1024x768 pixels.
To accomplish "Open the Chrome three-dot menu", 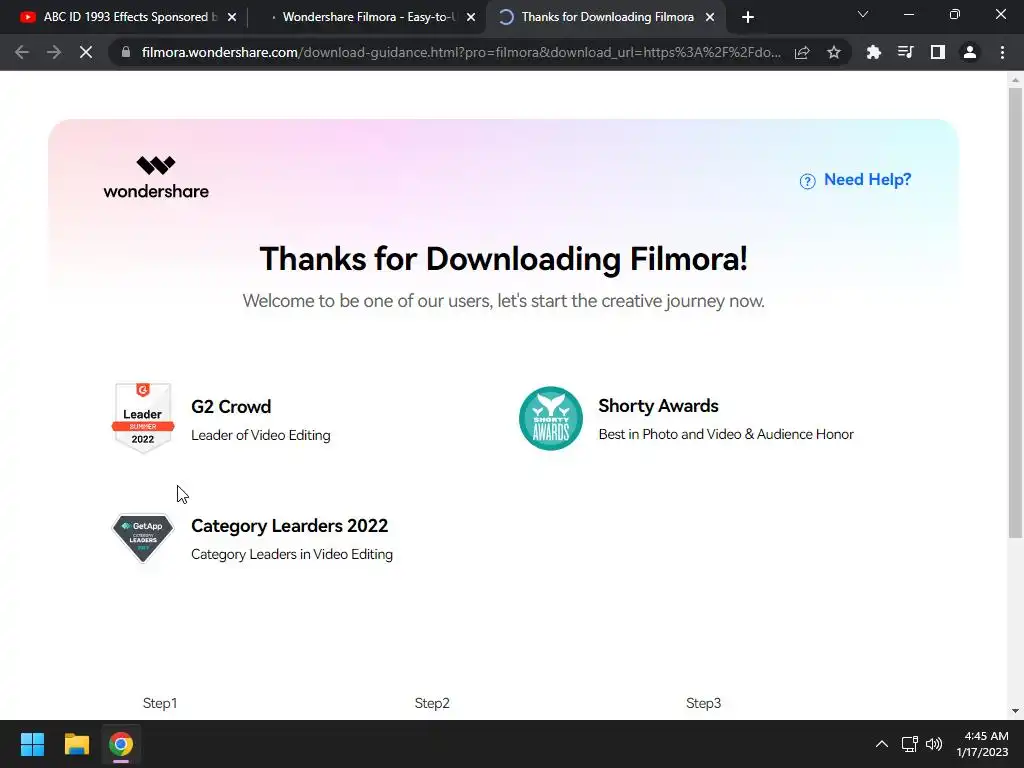I will pyautogui.click(x=1002, y=52).
